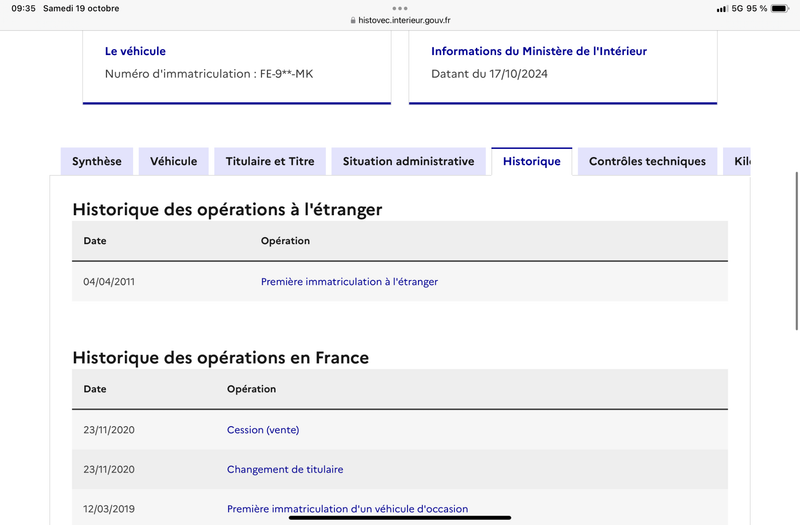Select the Historique tab
The width and height of the screenshot is (800, 525).
pyautogui.click(x=532, y=161)
